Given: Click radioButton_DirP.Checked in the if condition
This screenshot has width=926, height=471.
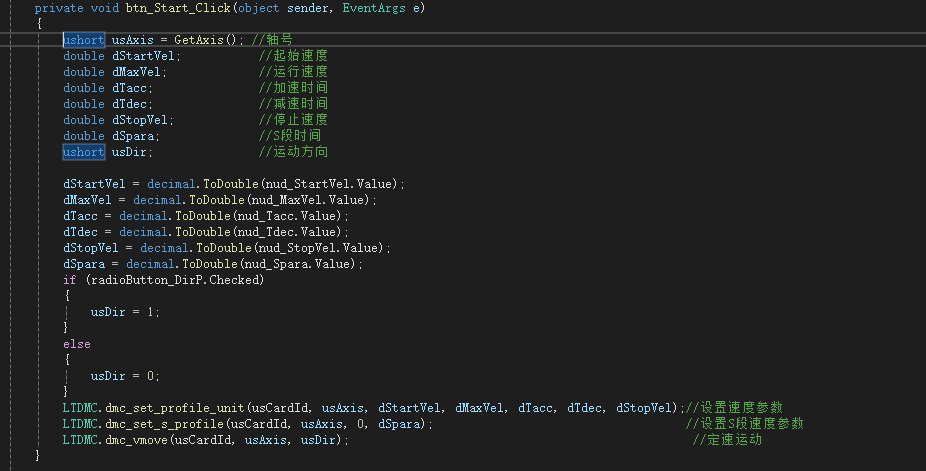Looking at the screenshot, I should point(175,280).
